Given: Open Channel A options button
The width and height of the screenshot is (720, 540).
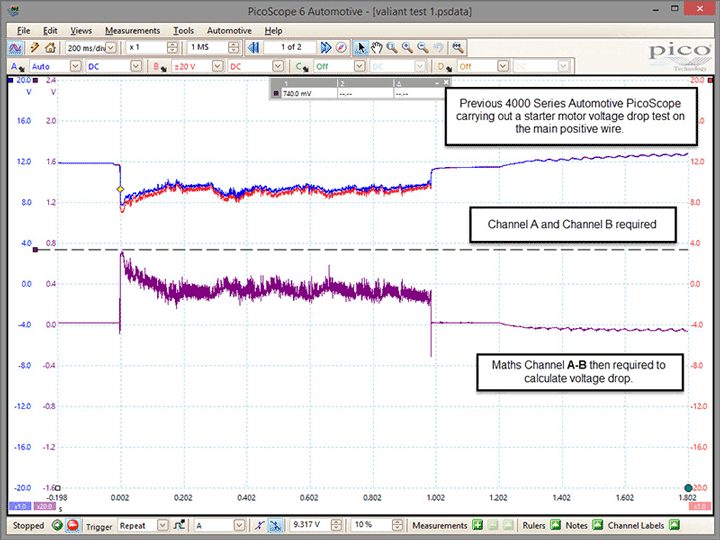Looking at the screenshot, I should click(17, 67).
